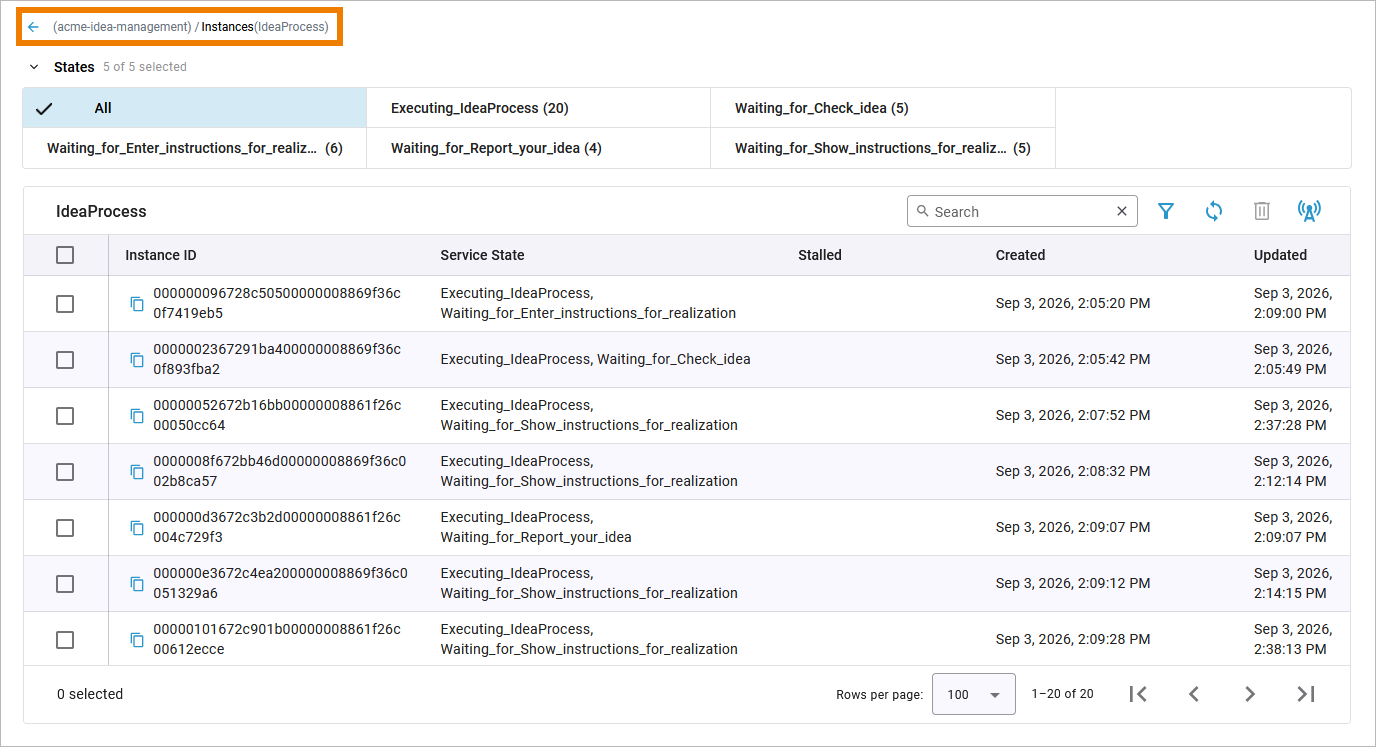Go to last page
Viewport: 1376px width, 747px height.
[x=1306, y=694]
